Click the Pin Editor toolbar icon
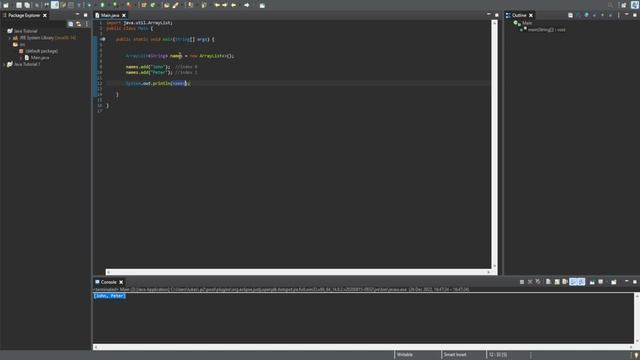Screen dimensions: 640x360 coord(262,5)
